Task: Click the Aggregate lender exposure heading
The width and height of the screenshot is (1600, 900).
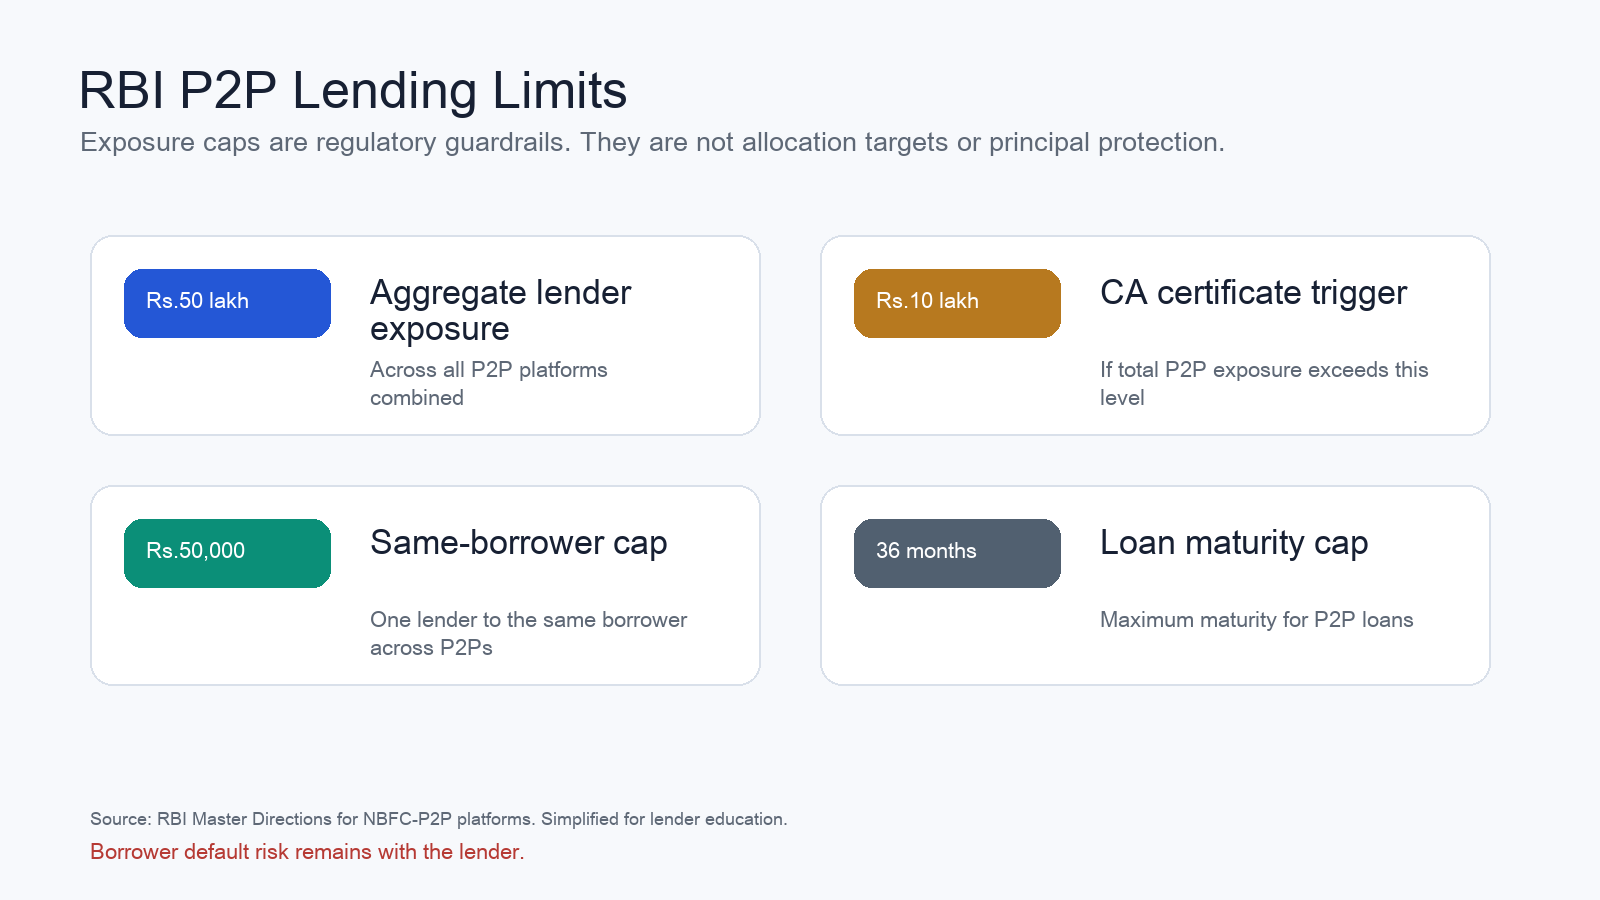Action: pyautogui.click(x=500, y=310)
